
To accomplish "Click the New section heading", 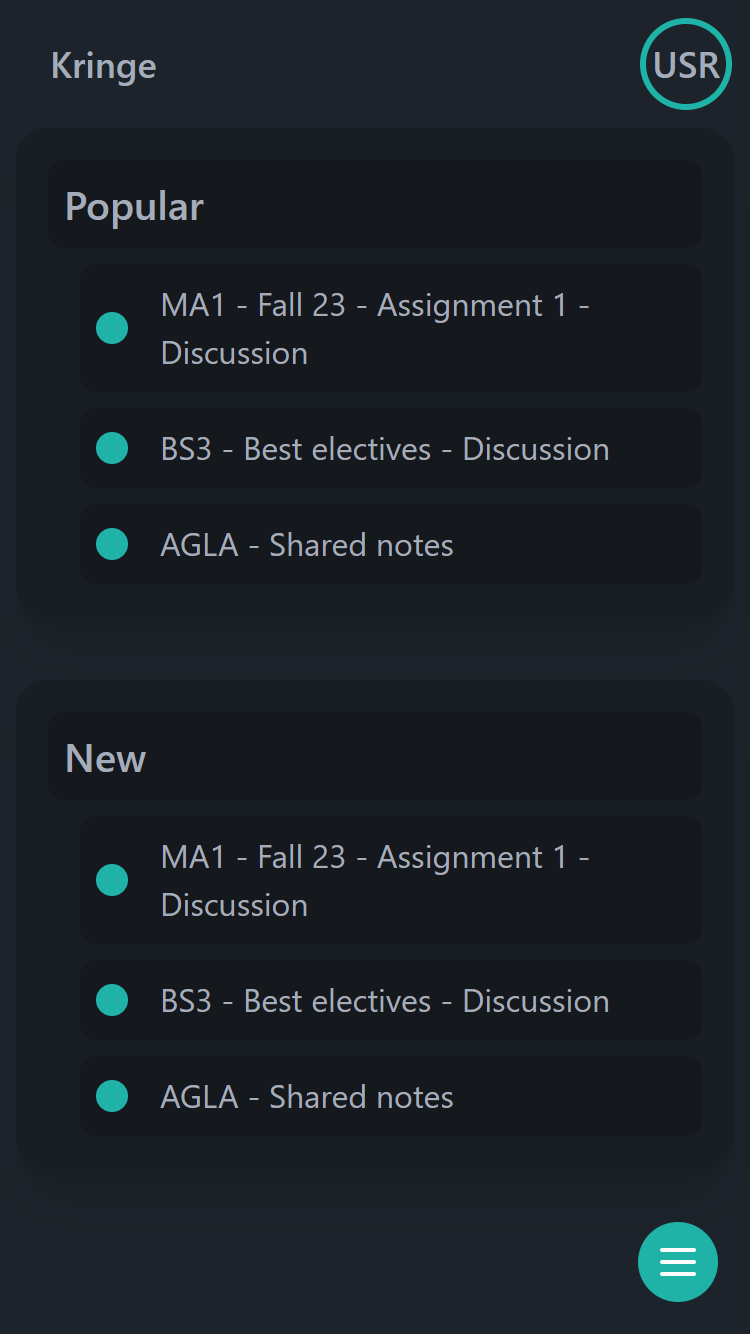I will click(106, 758).
